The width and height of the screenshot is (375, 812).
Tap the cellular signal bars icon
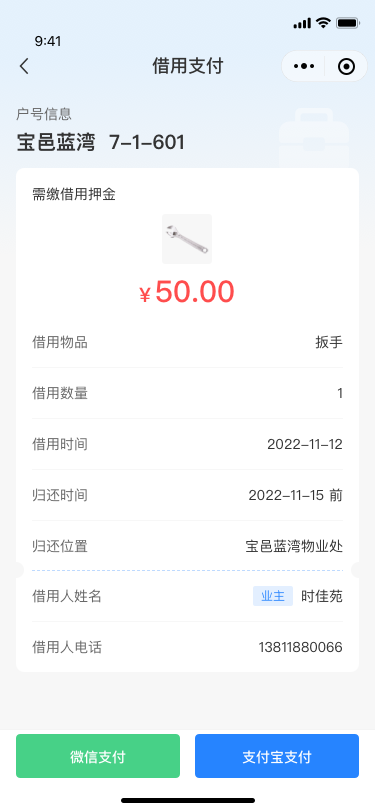point(302,23)
